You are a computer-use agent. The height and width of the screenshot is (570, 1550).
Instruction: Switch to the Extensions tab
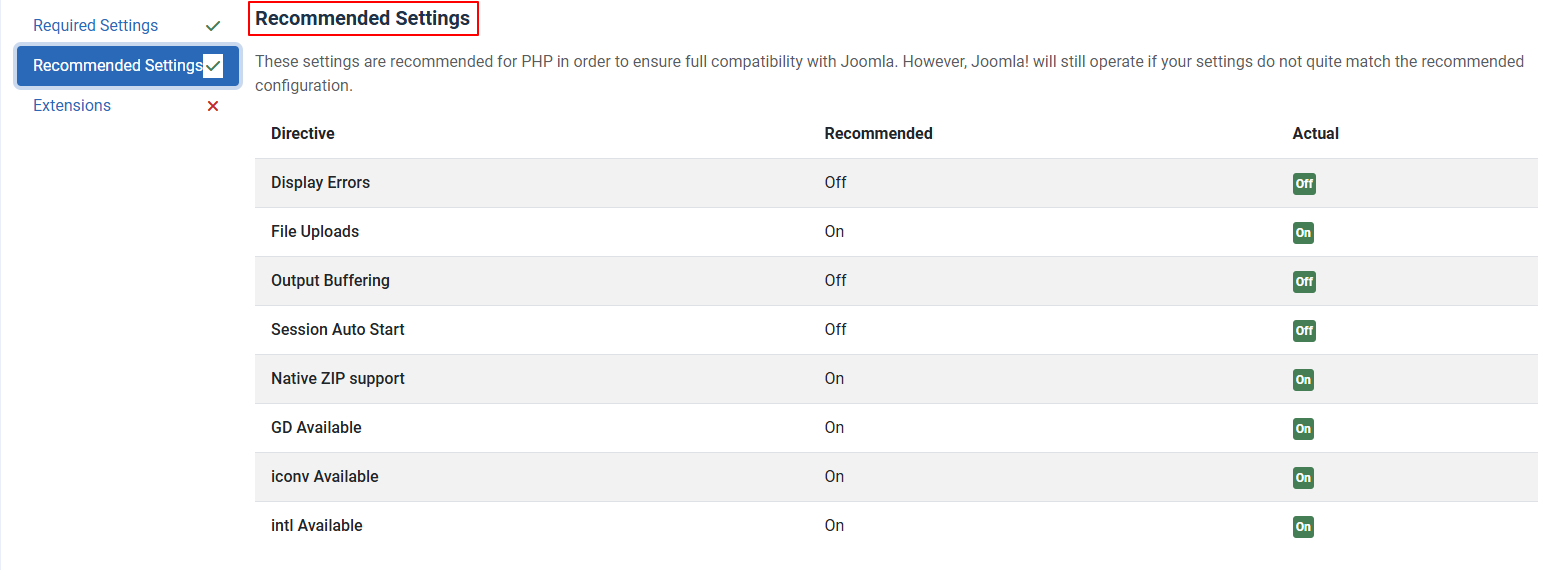coord(72,106)
